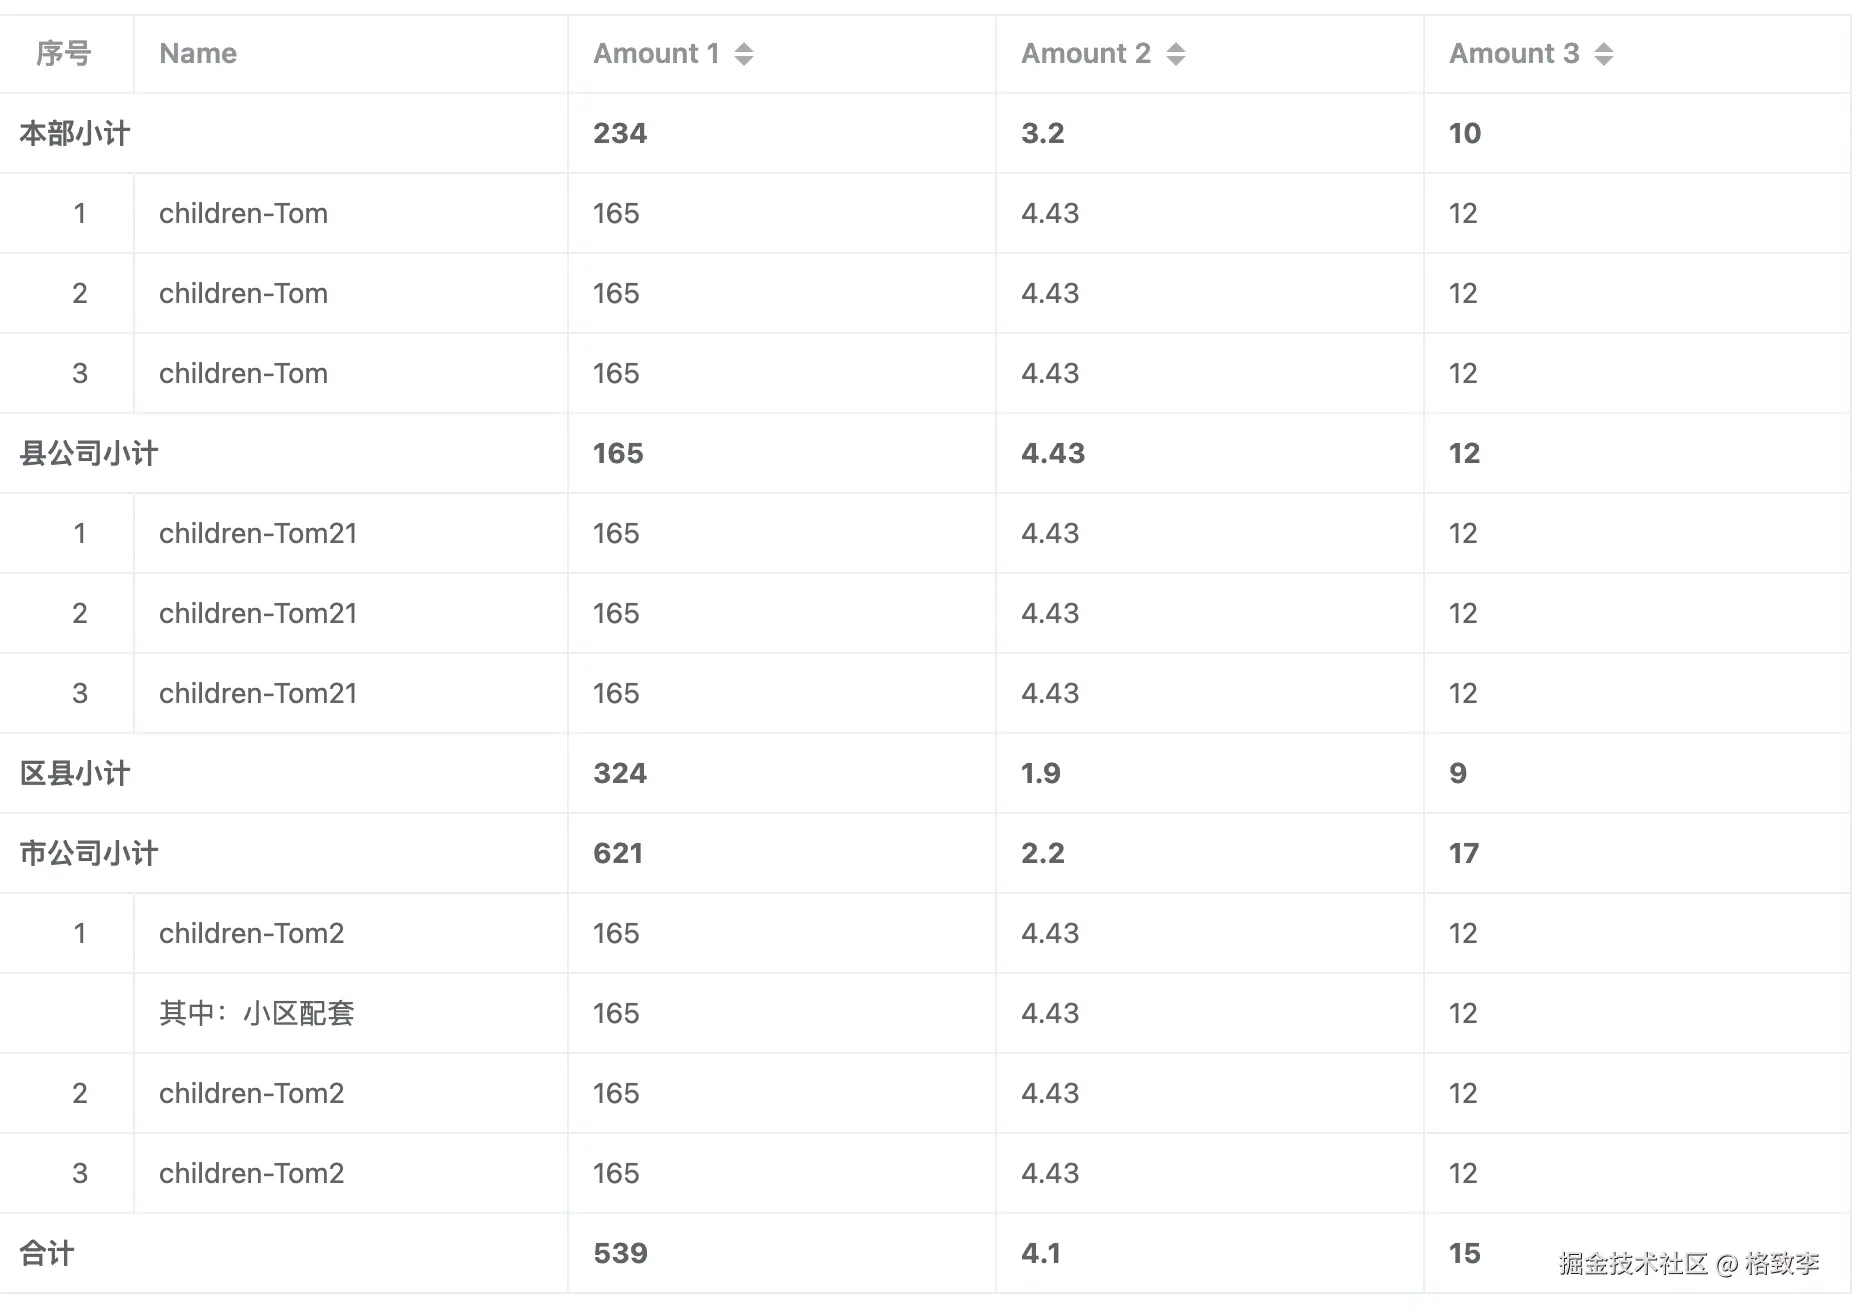This screenshot has height=1310, width=1852.
Task: Click the 621 Amount 1 cell
Action: (618, 854)
